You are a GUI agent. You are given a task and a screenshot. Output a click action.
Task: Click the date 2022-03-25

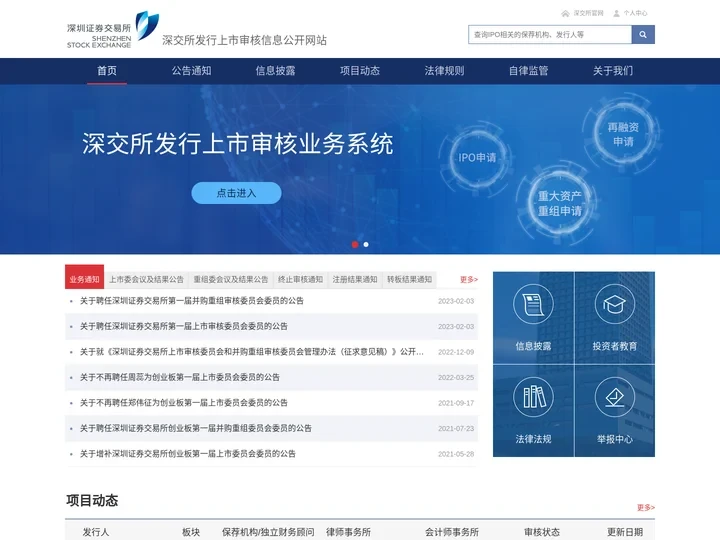[x=456, y=377]
